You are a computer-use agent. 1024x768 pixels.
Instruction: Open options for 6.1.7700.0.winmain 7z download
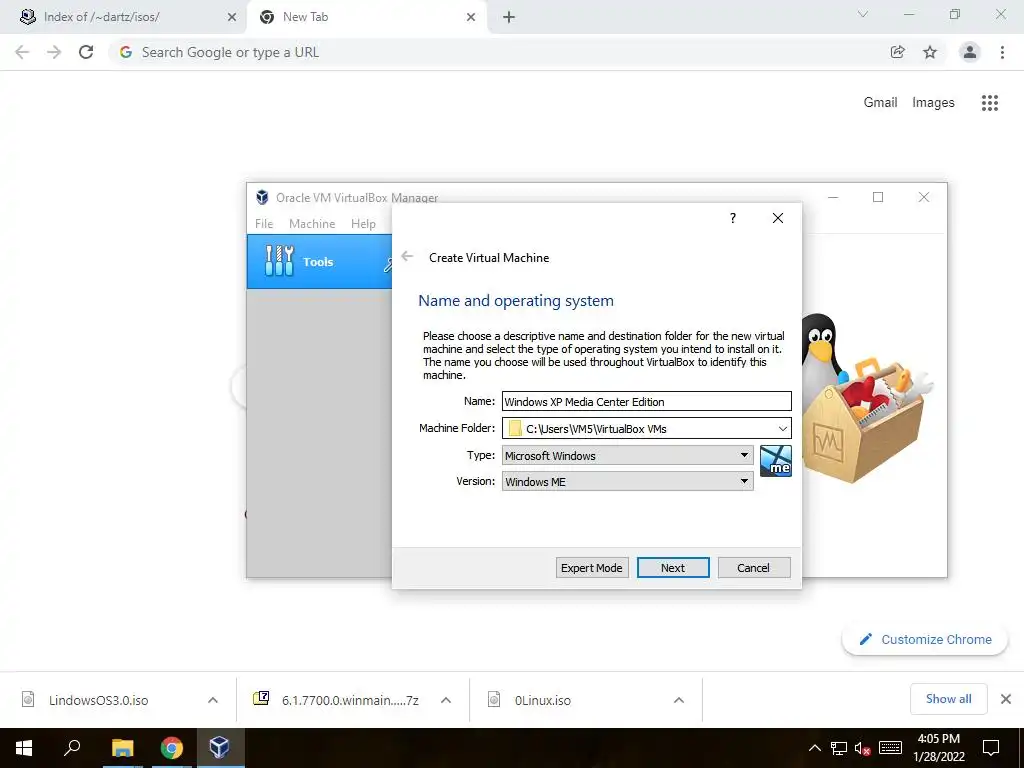pos(446,700)
